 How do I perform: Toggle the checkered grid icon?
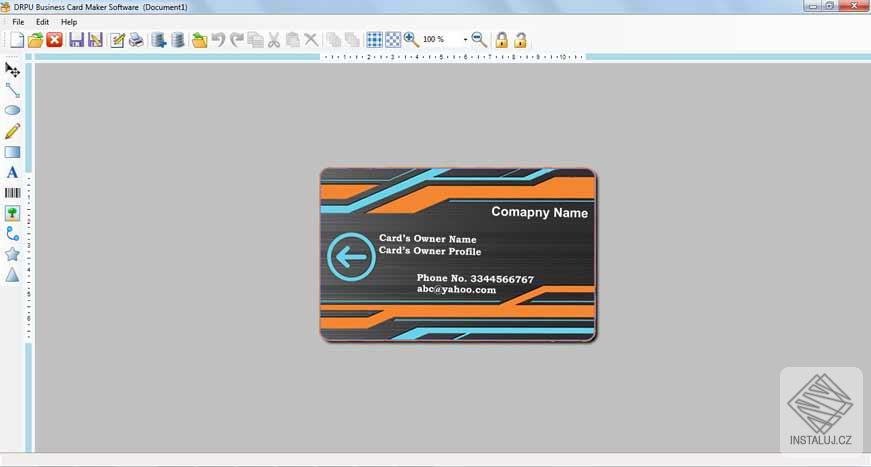393,40
